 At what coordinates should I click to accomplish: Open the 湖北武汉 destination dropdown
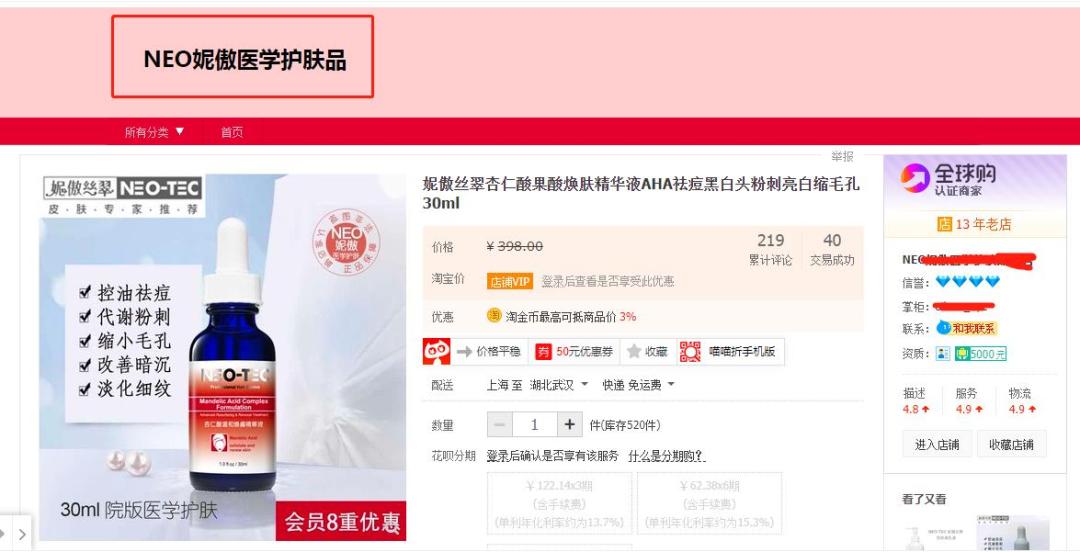click(559, 385)
